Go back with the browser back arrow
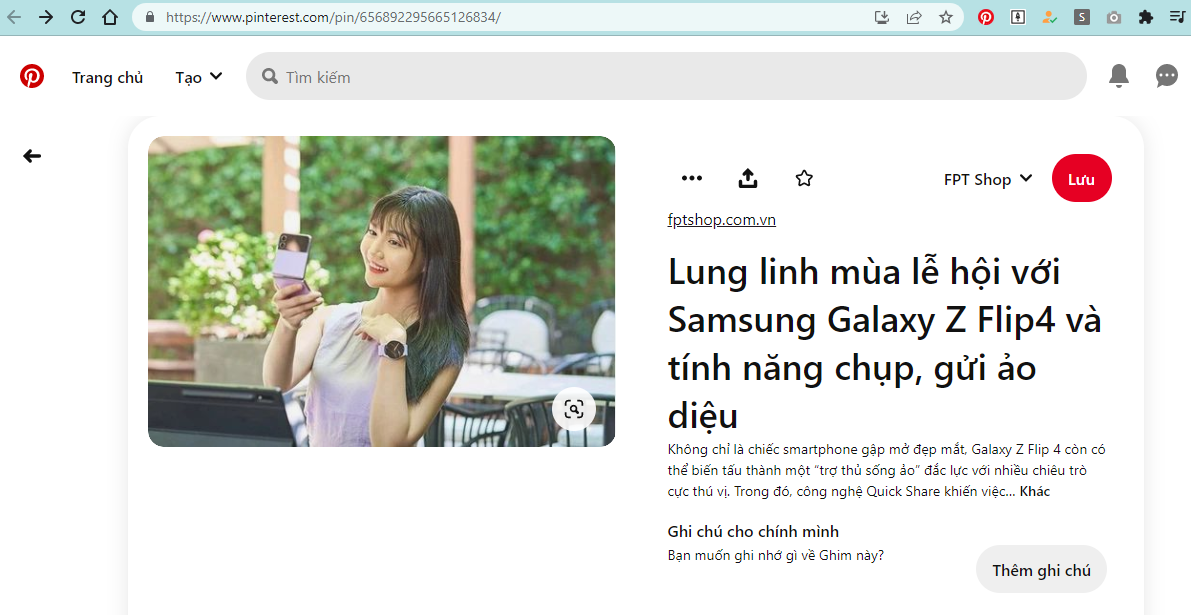 (14, 17)
